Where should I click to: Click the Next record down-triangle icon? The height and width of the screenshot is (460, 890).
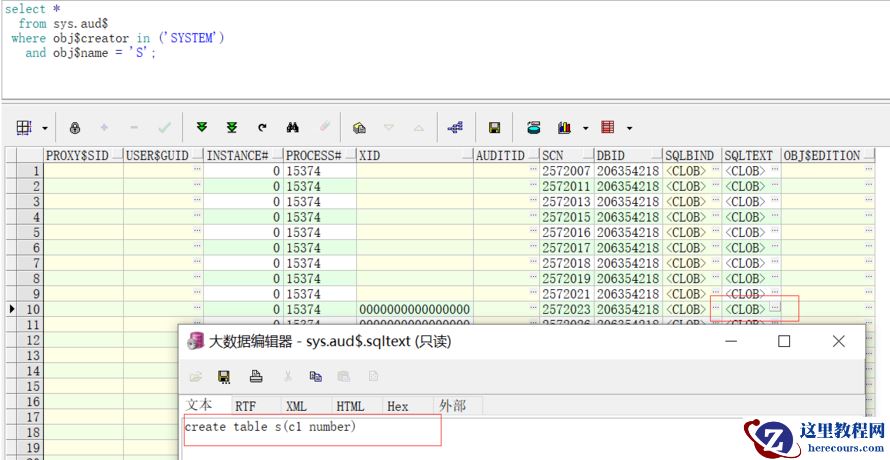pyautogui.click(x=389, y=128)
